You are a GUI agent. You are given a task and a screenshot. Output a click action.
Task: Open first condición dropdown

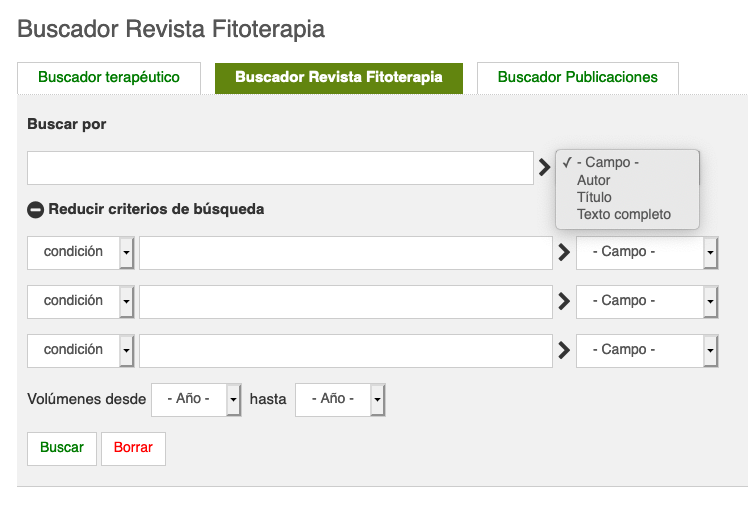click(81, 253)
